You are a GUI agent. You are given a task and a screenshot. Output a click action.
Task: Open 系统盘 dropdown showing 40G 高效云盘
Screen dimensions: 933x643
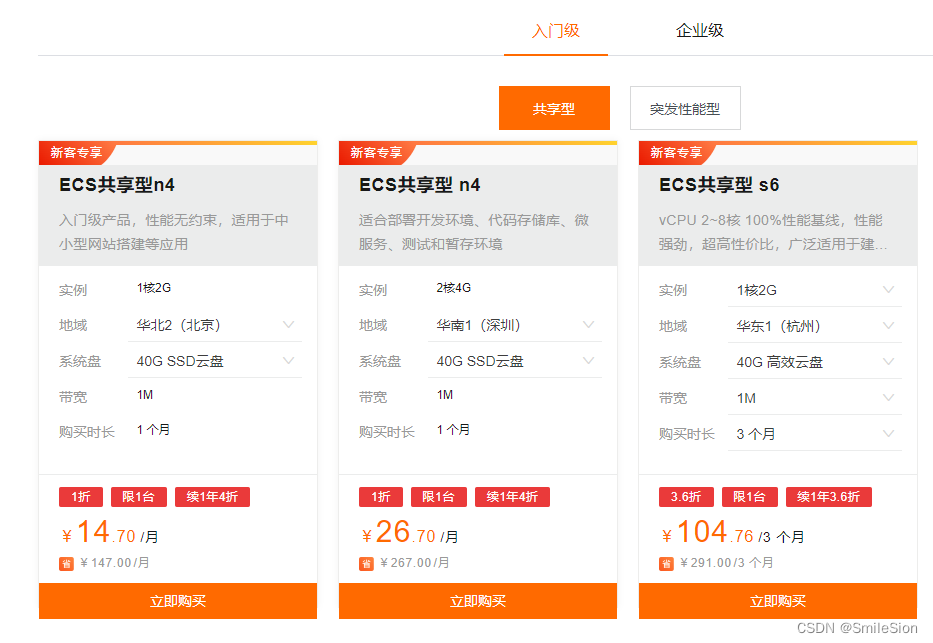point(815,362)
